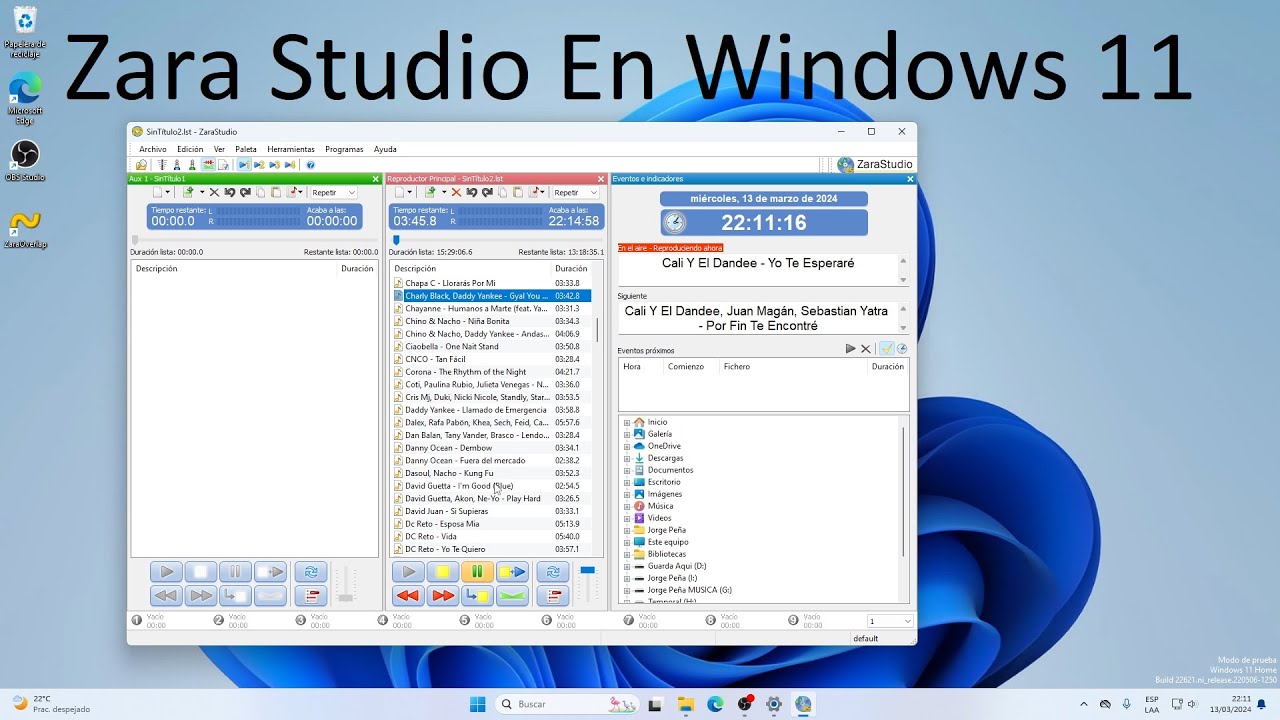Click the help question mark toolbar icon
The image size is (1280, 720).
click(x=310, y=165)
